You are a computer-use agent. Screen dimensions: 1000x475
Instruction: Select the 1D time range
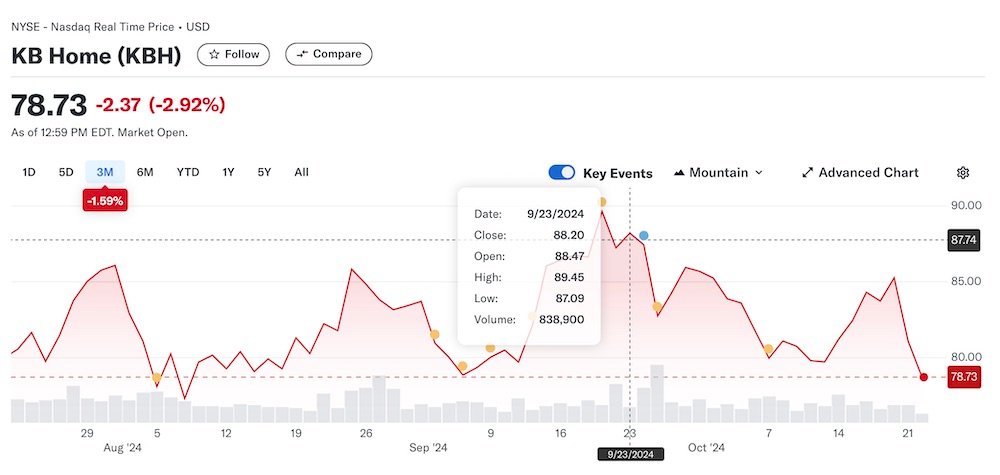29,172
